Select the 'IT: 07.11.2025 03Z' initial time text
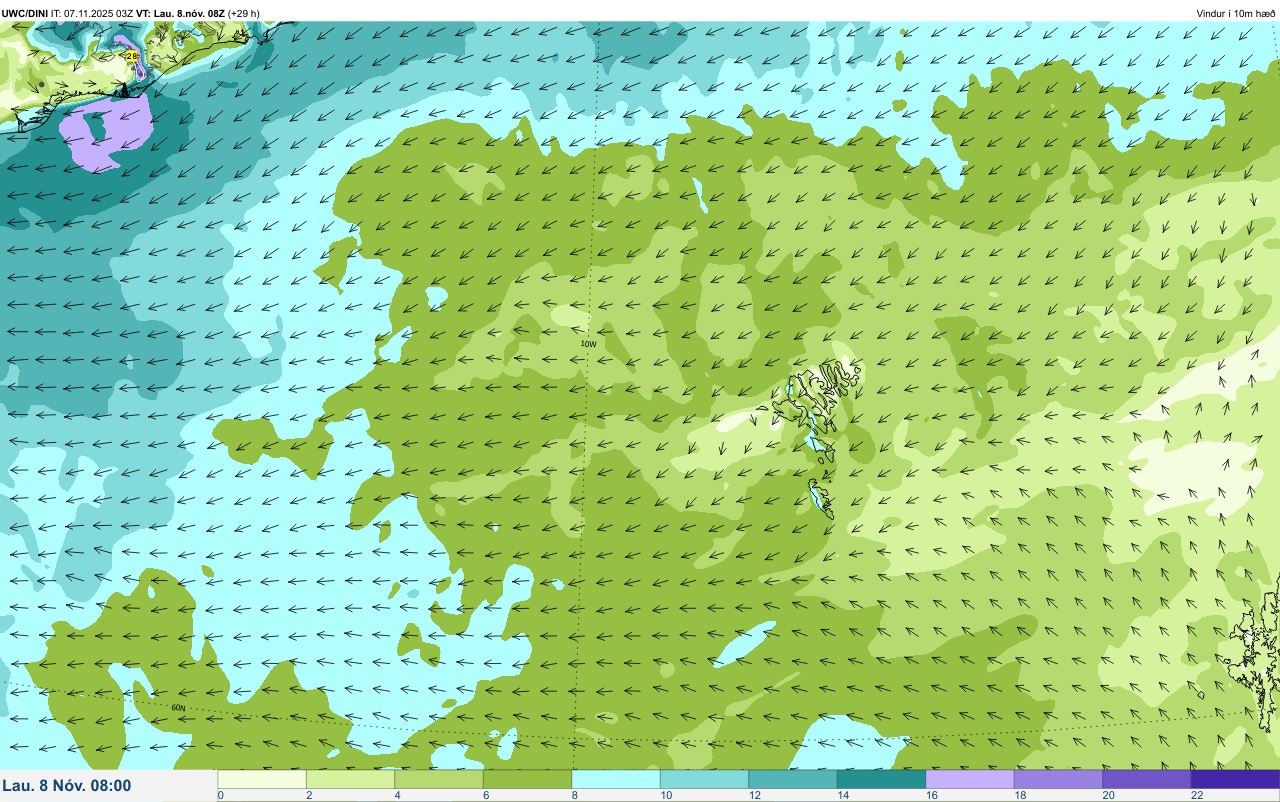 (x=91, y=13)
